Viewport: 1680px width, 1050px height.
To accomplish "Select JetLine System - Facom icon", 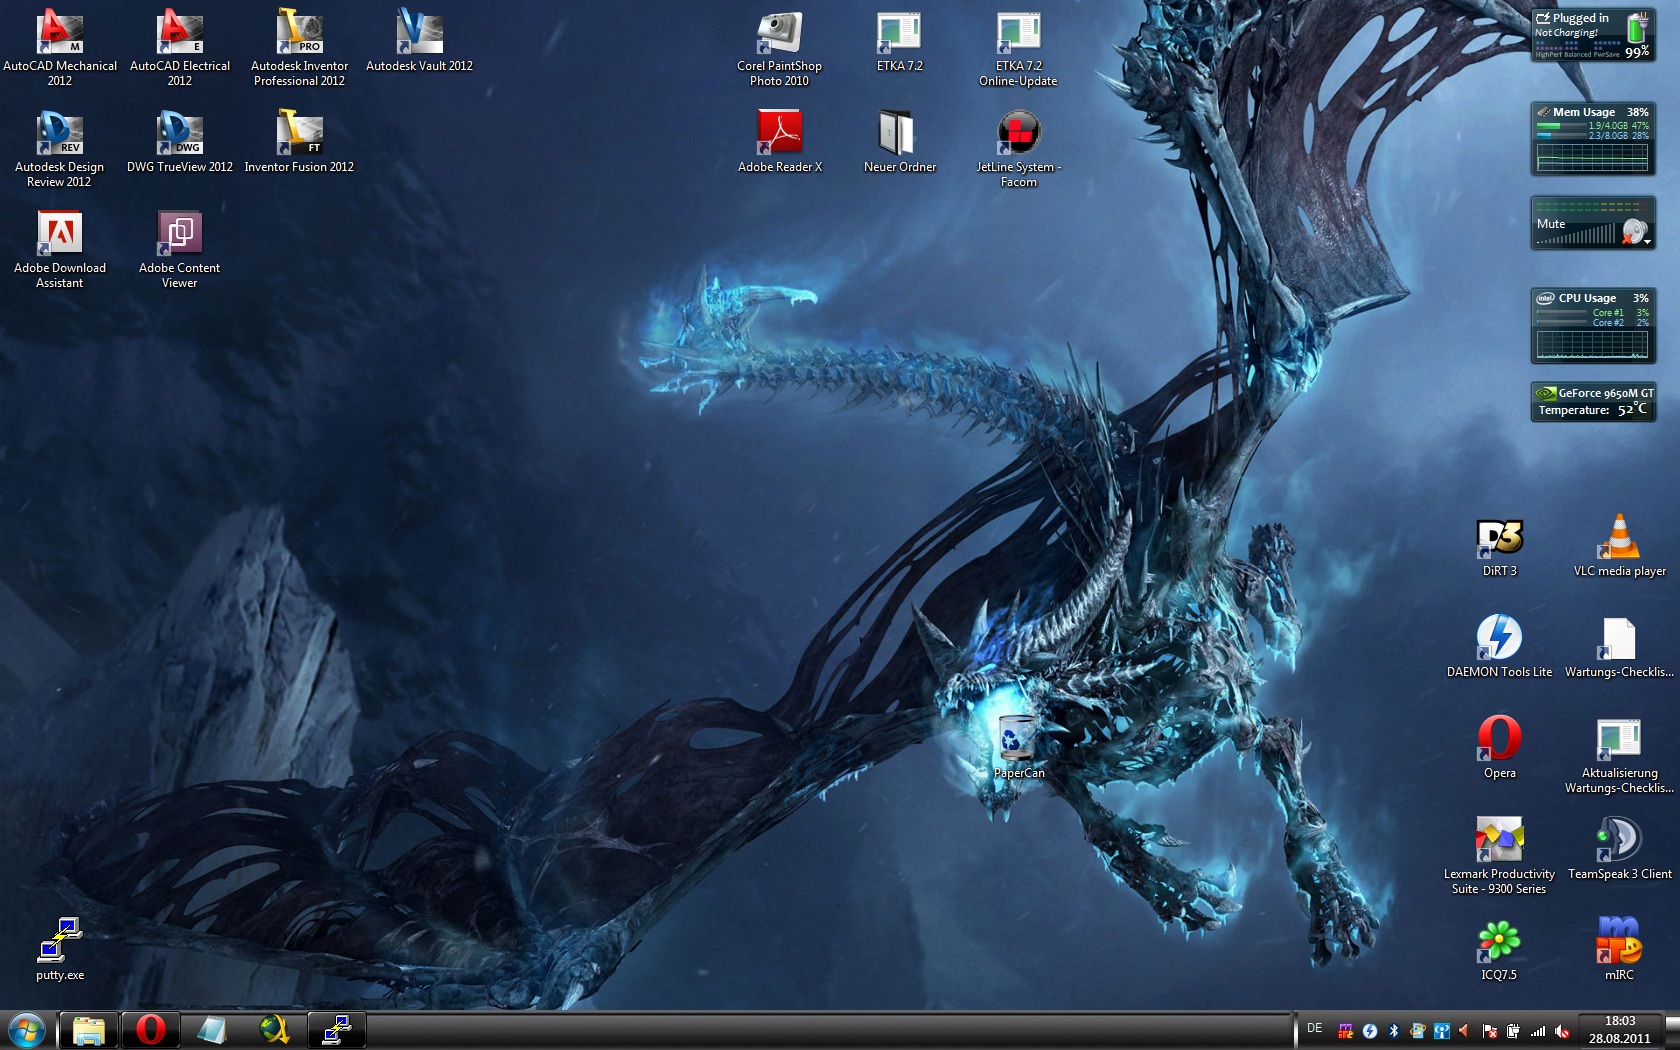I will (1018, 148).
